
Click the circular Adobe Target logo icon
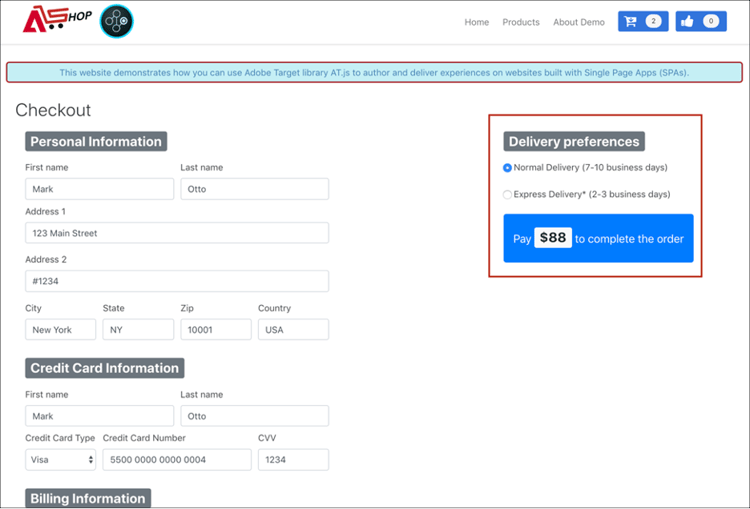pyautogui.click(x=117, y=22)
